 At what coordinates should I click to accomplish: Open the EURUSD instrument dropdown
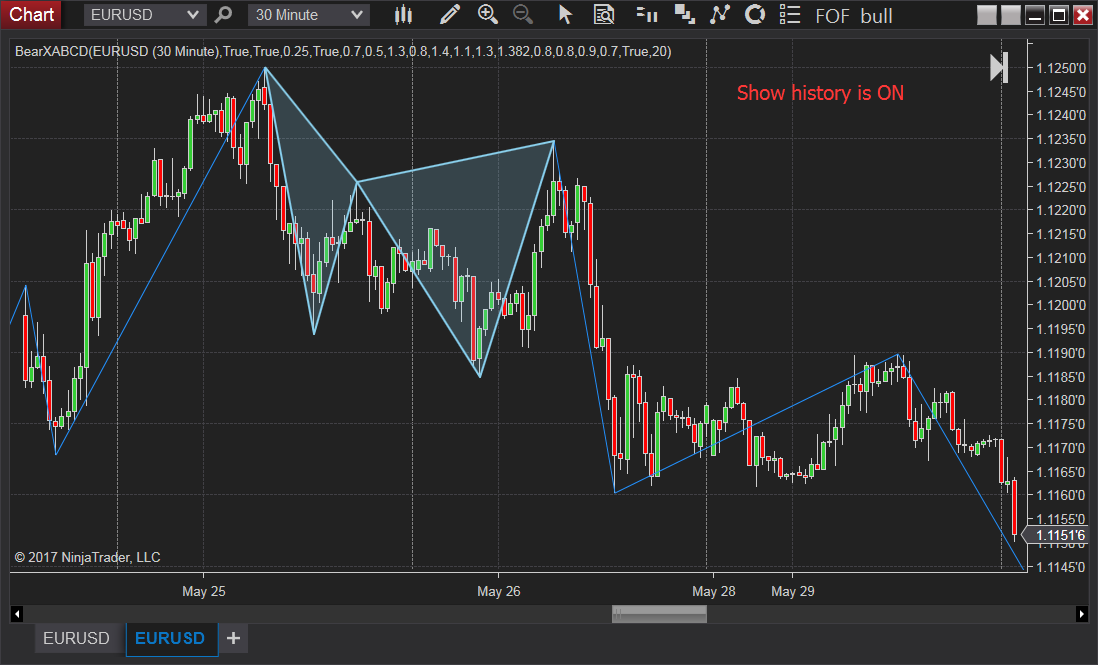point(143,15)
